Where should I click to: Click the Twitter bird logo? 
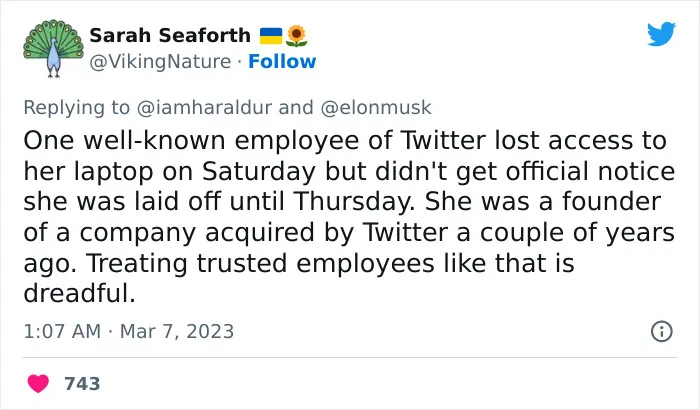click(661, 34)
